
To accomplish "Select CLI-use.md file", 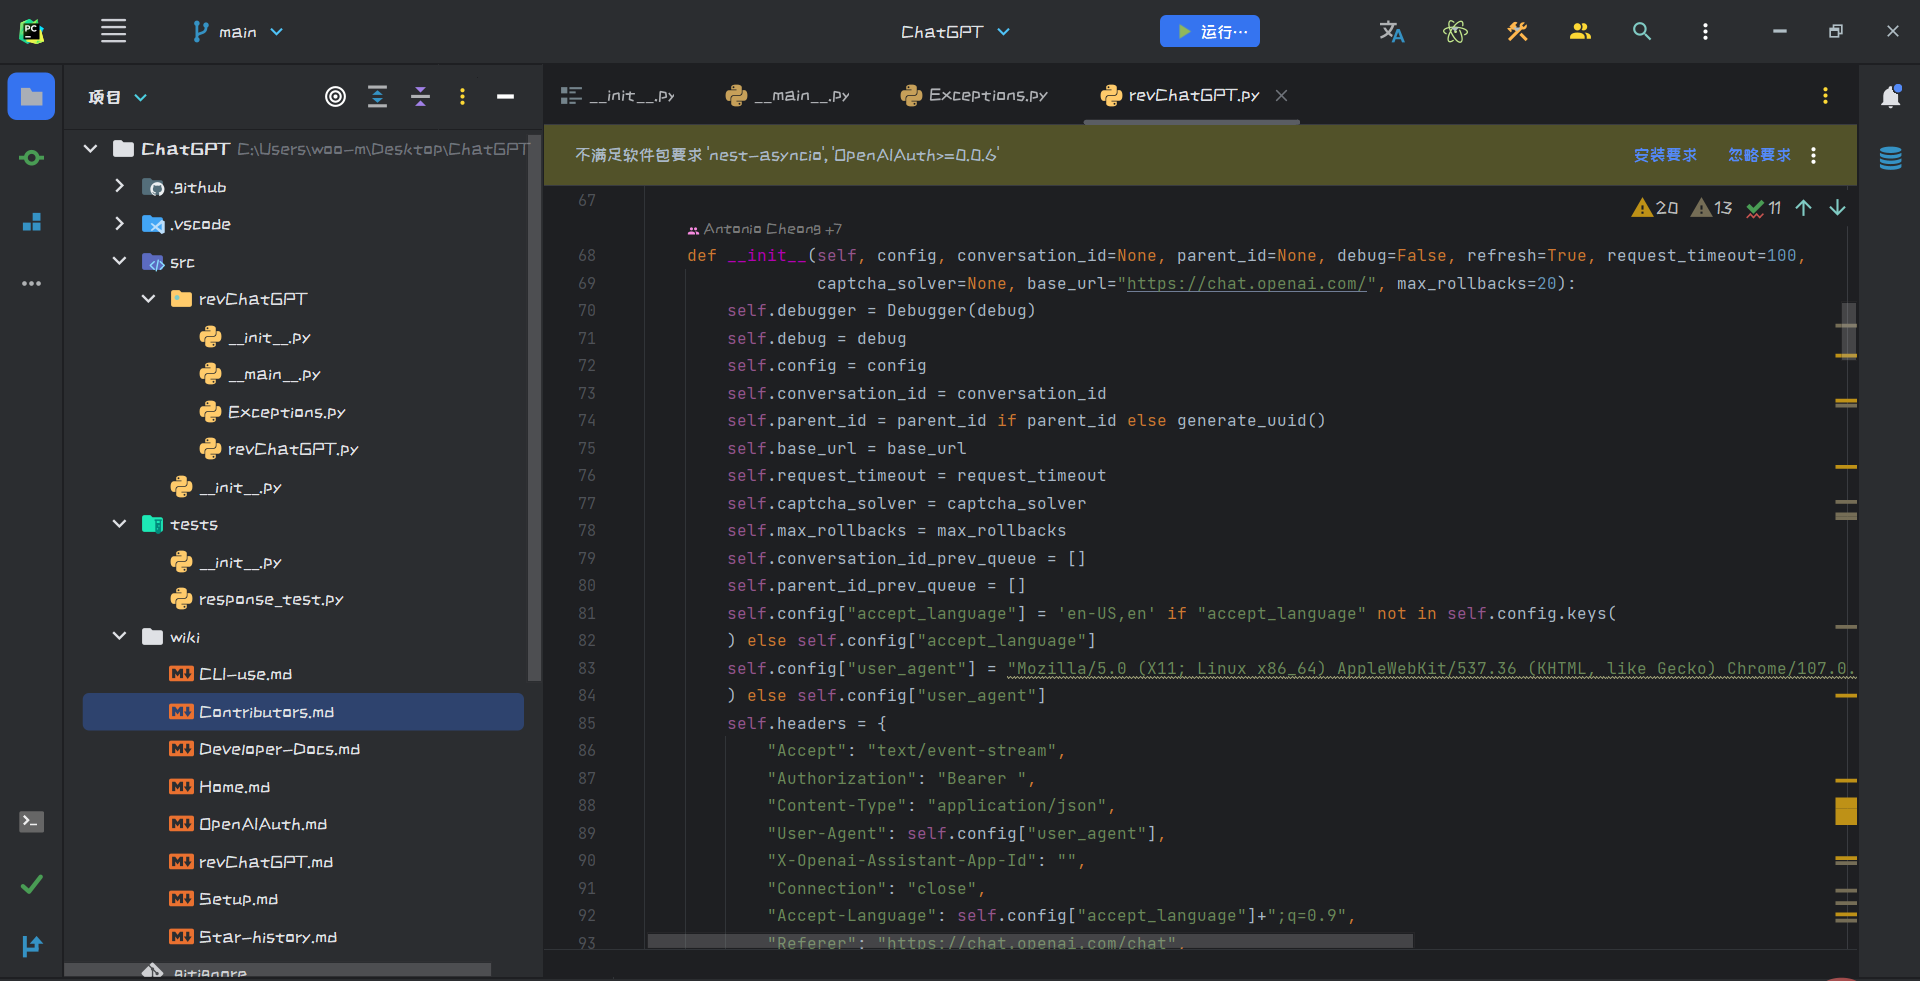I will [245, 674].
